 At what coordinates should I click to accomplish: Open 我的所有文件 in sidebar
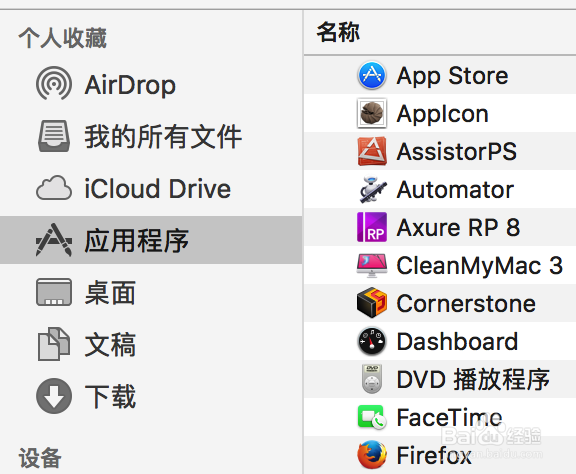coord(163,136)
